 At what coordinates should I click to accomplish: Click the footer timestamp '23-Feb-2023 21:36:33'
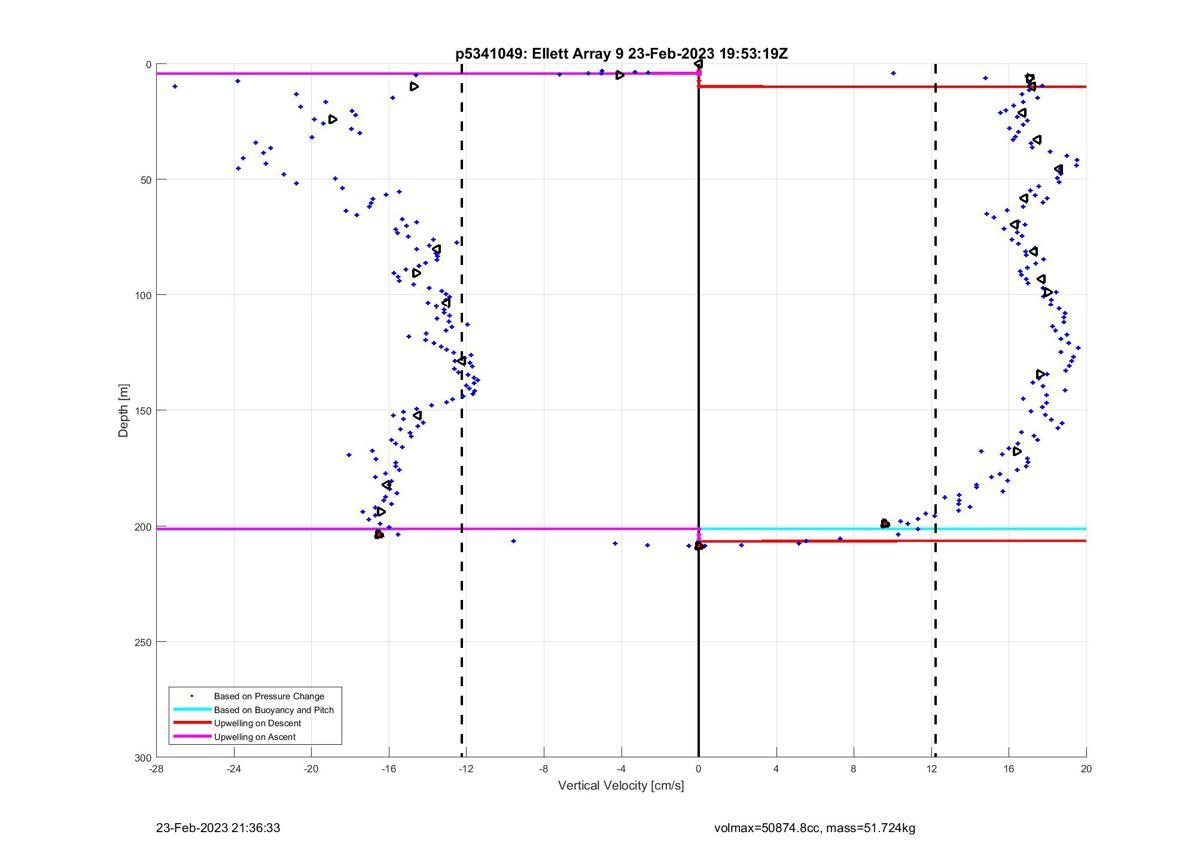[218, 828]
